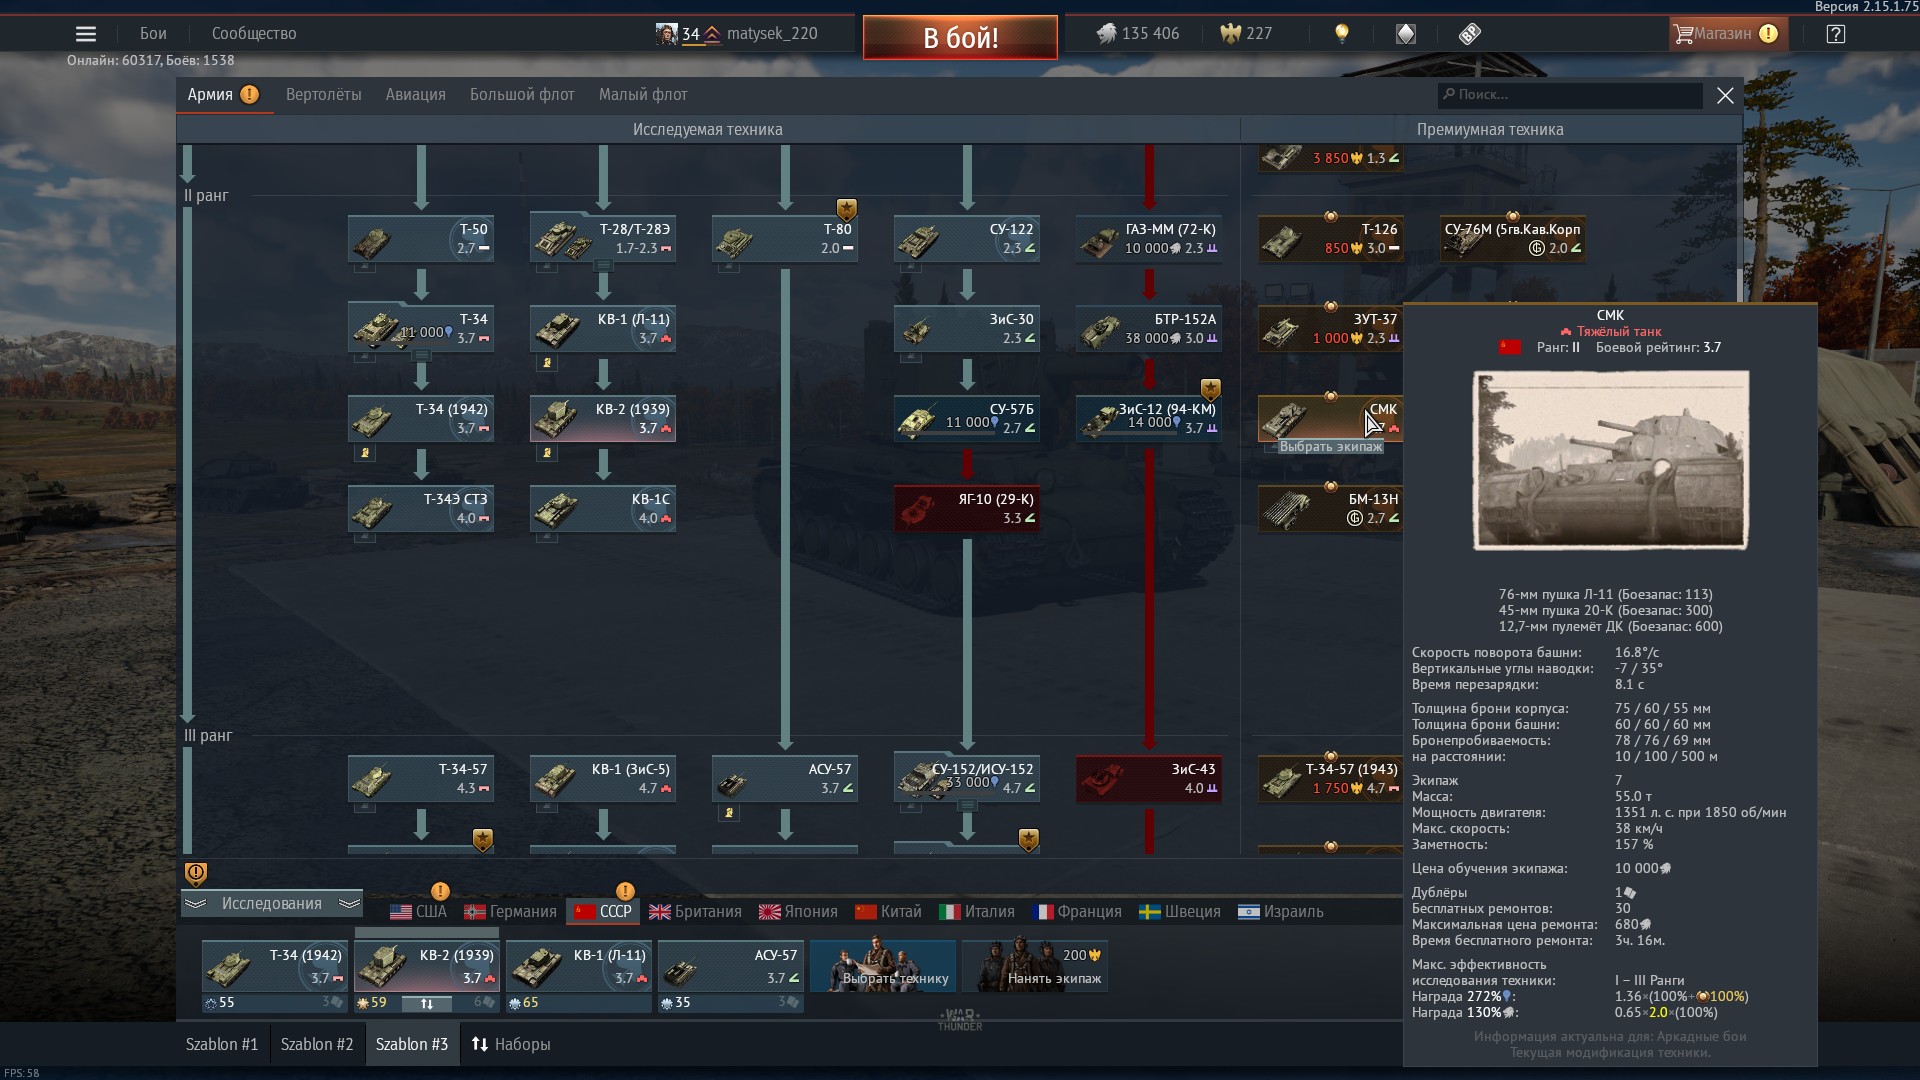The height and width of the screenshot is (1080, 1920).
Task: Select the ГАЗ-ММ (72-К) vehicle card
Action: click(x=1149, y=239)
